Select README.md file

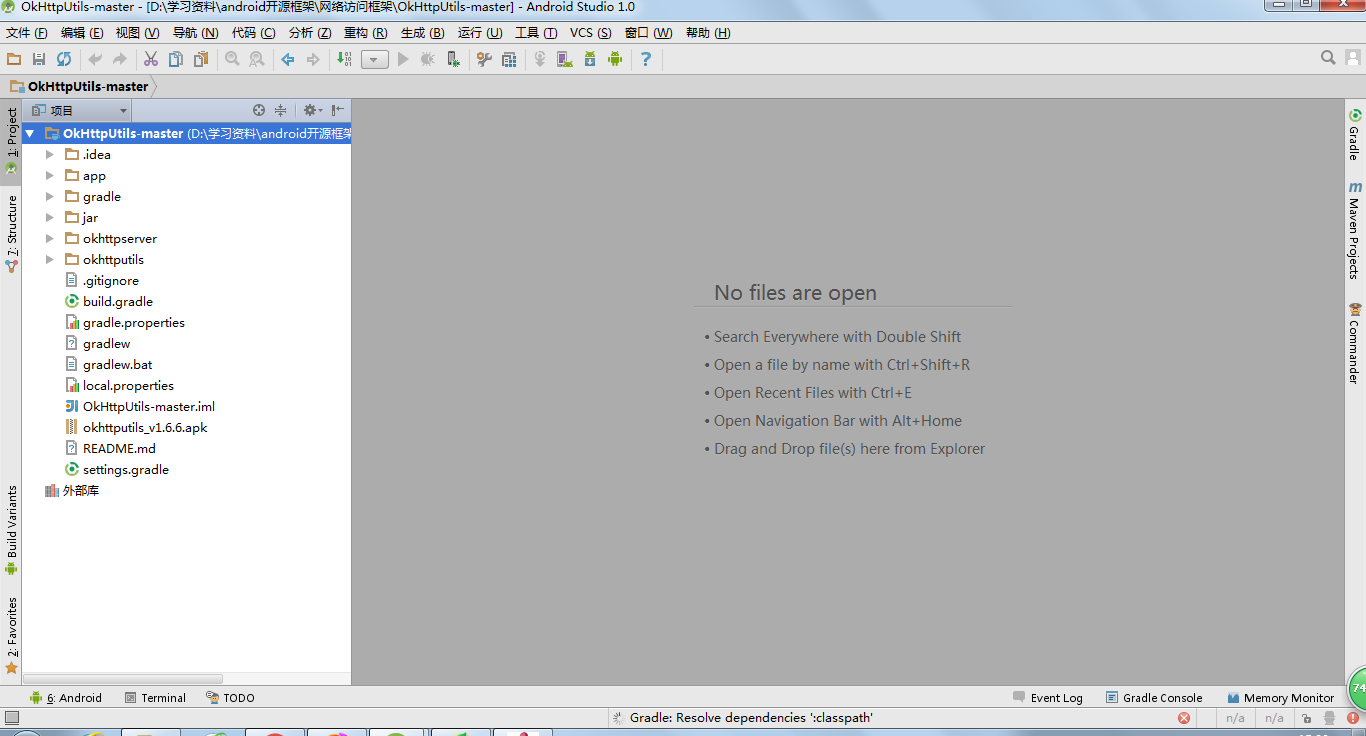point(119,448)
